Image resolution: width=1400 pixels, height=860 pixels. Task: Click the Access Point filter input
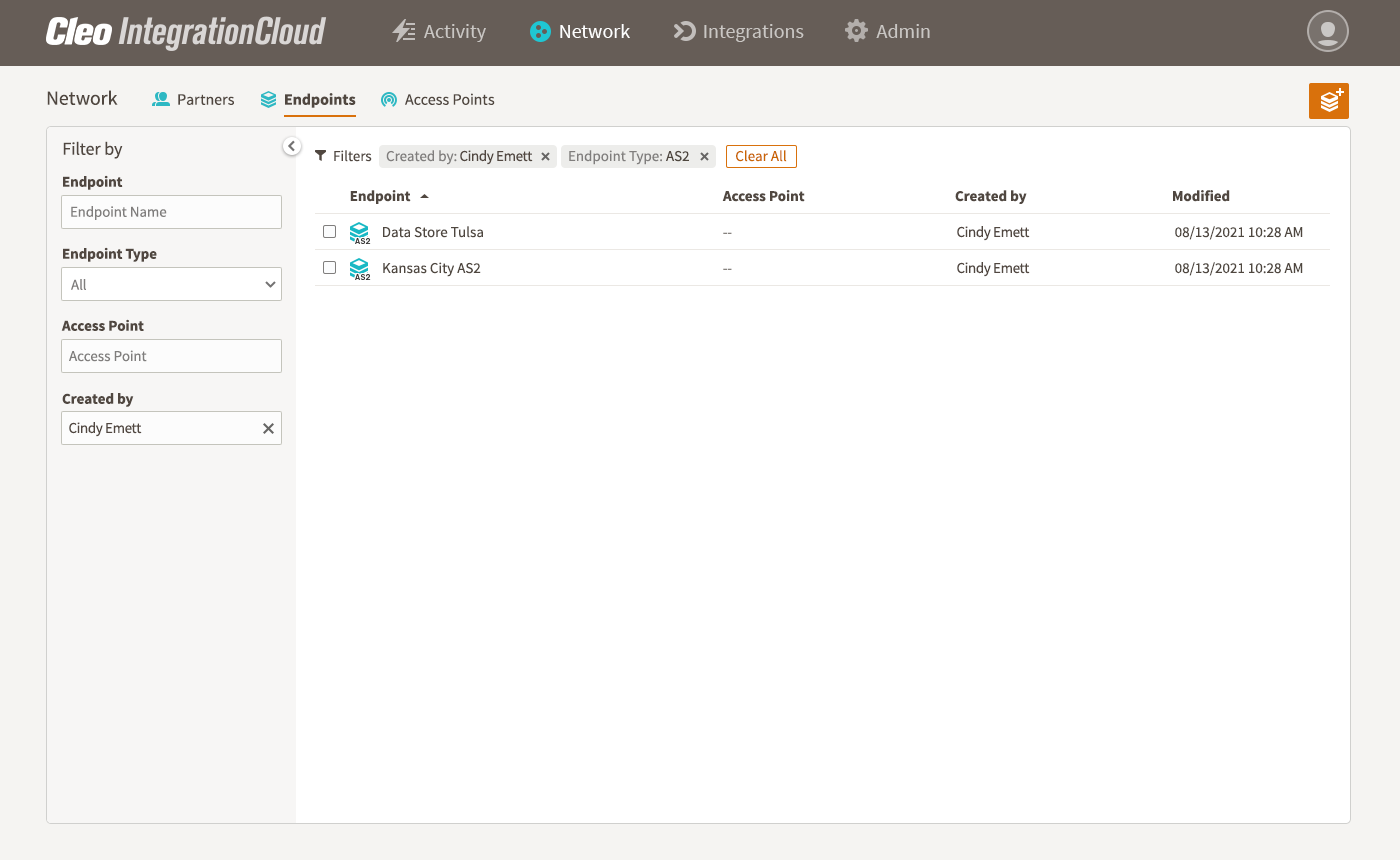tap(172, 356)
